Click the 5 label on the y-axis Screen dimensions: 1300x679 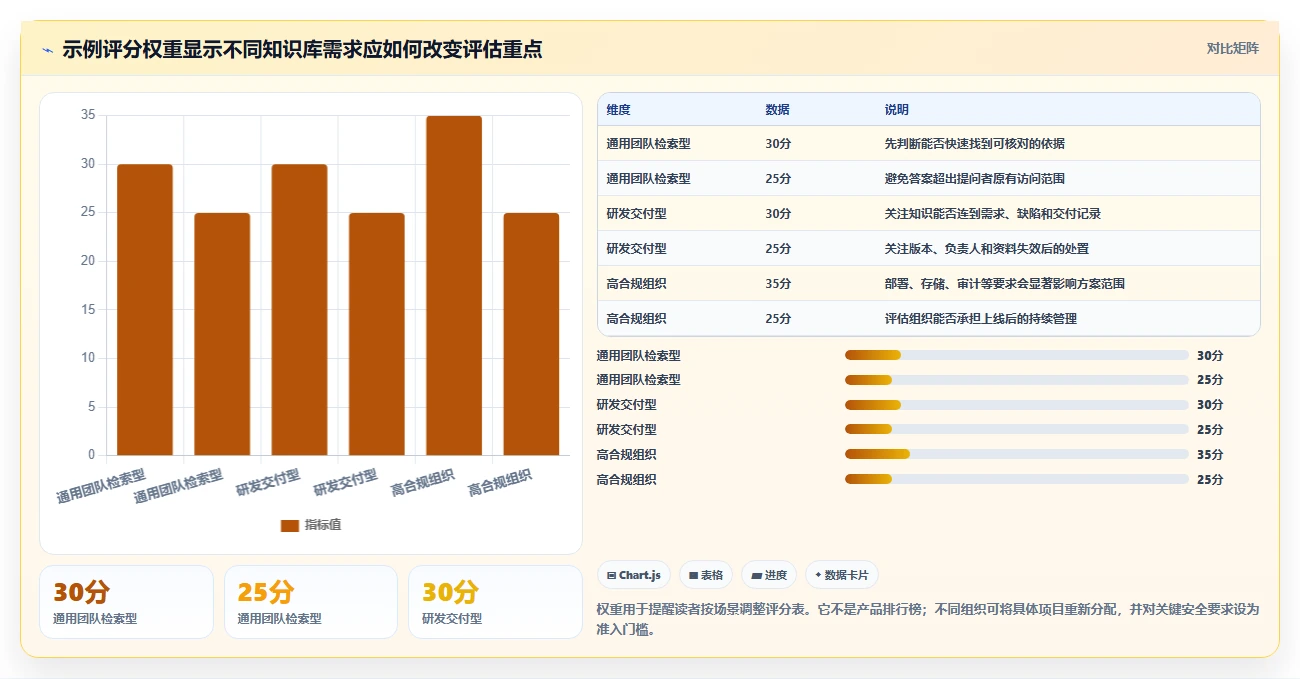[91, 407]
